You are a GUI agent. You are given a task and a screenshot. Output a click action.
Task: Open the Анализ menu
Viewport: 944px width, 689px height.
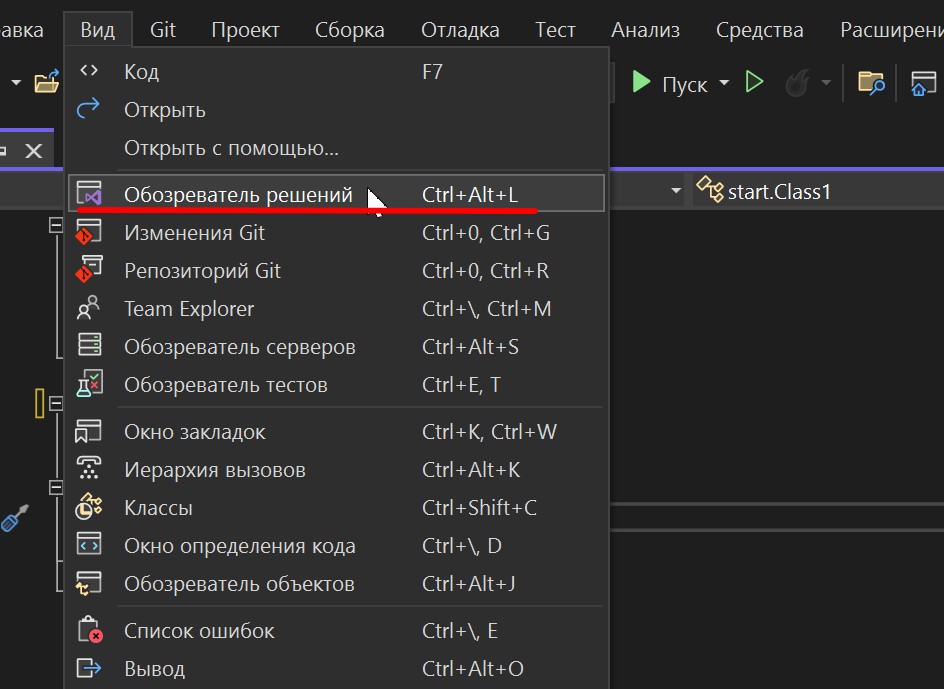[645, 30]
